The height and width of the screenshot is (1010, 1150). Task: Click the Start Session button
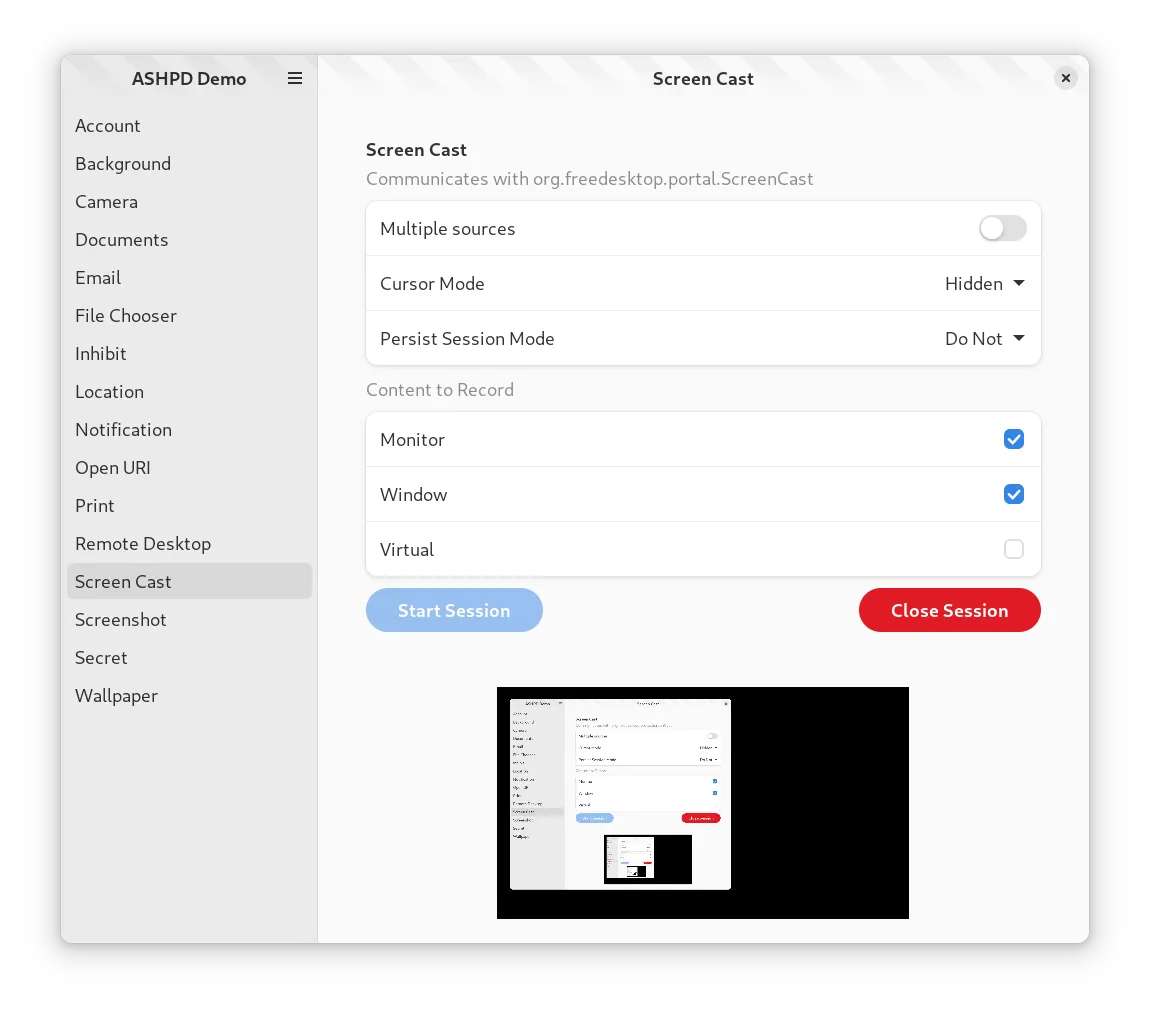tap(454, 610)
